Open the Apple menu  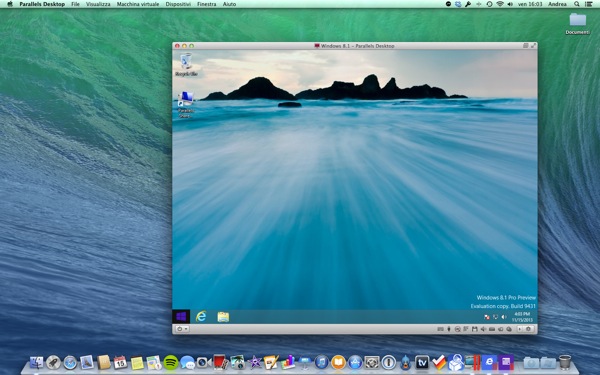[10, 4]
